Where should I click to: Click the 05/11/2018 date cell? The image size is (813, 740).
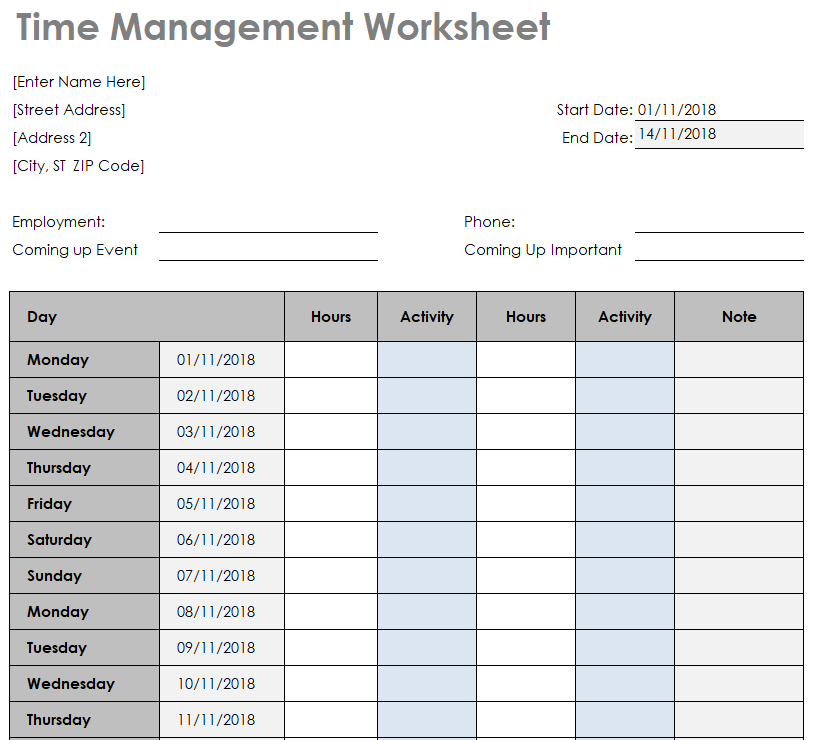[x=222, y=504]
